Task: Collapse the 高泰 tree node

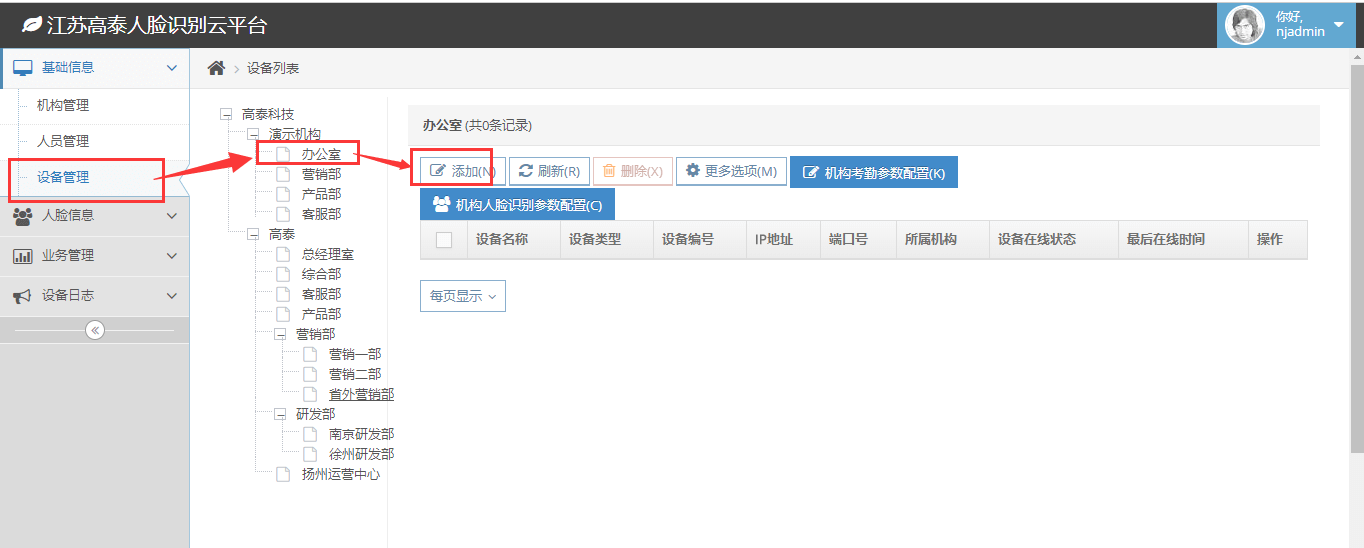Action: coord(253,235)
